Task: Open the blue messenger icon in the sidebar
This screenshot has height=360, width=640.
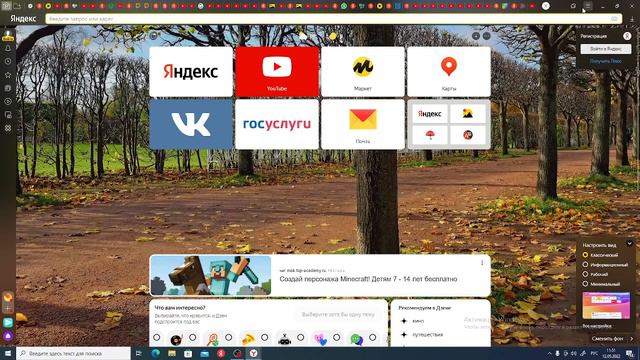Action: (8, 322)
